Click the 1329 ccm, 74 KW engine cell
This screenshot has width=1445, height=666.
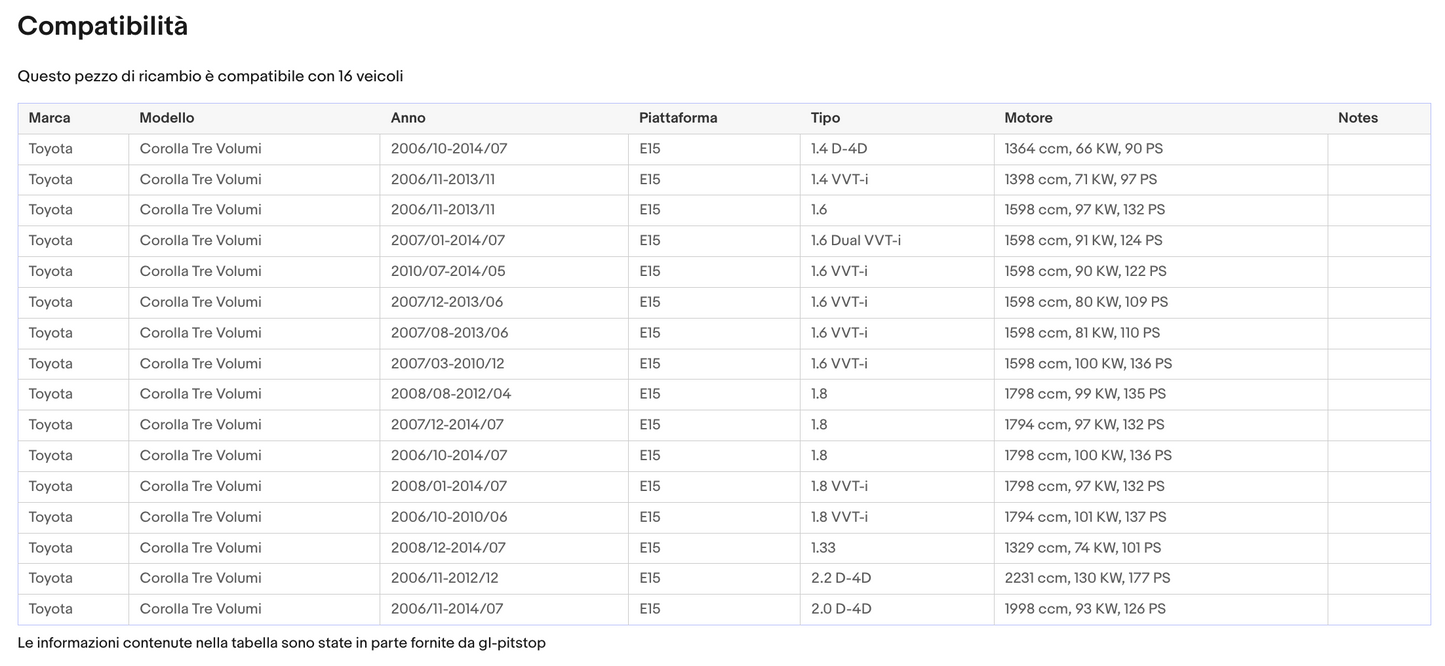point(1083,548)
